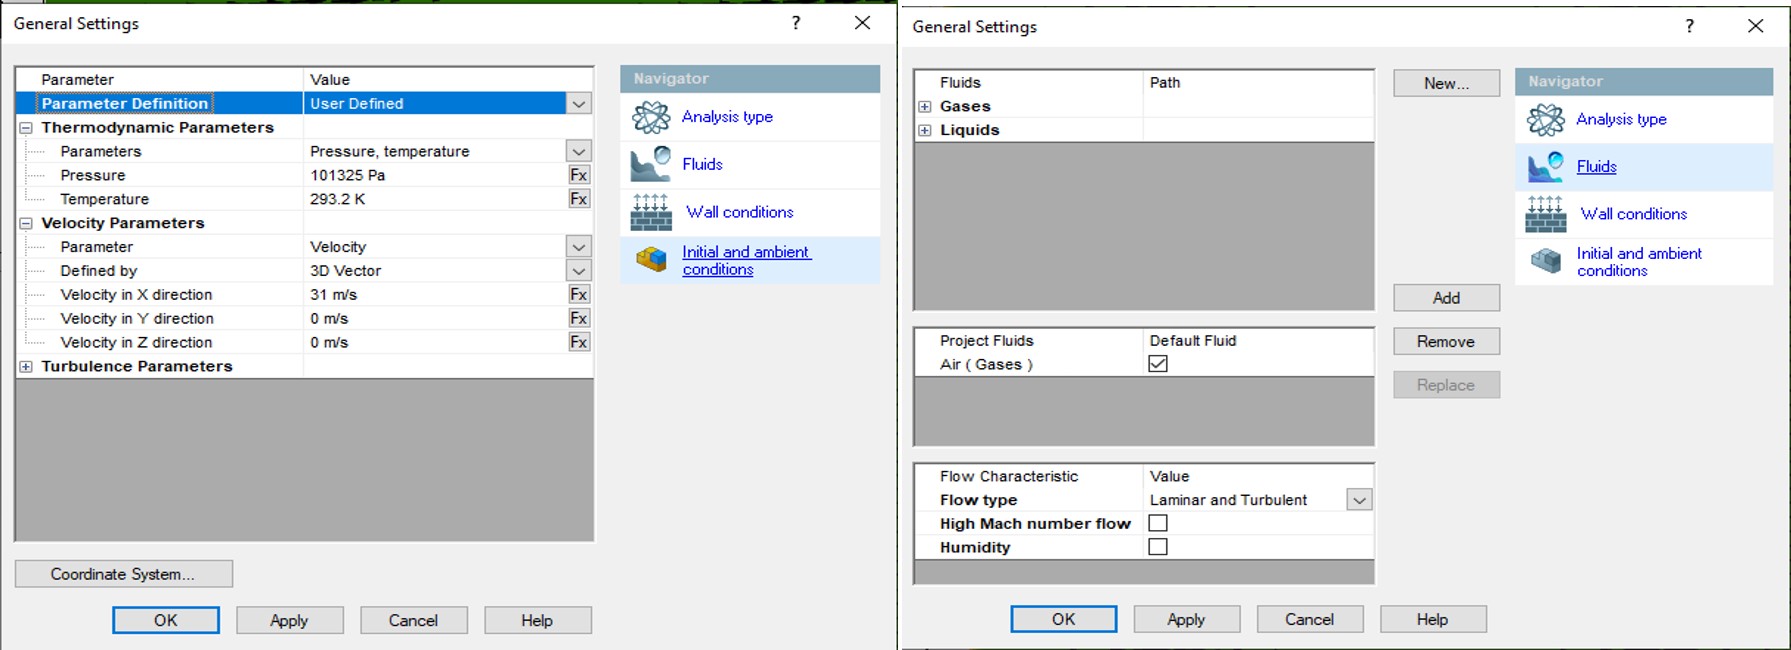
Task: Enable the Humidity checkbox
Action: 1158,547
